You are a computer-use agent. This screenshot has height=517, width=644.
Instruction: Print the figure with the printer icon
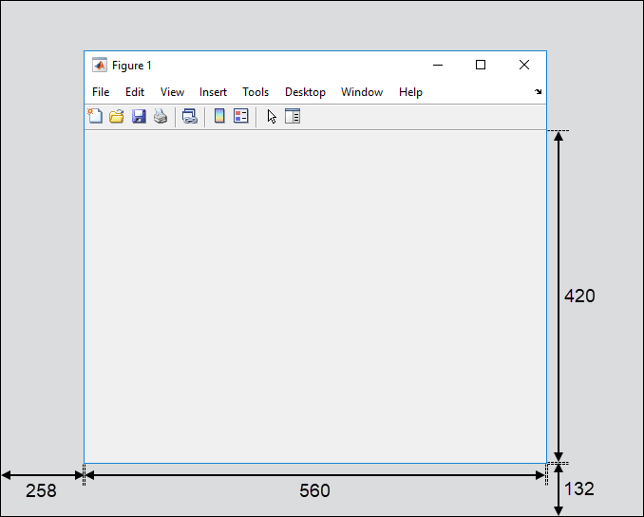pyautogui.click(x=161, y=116)
